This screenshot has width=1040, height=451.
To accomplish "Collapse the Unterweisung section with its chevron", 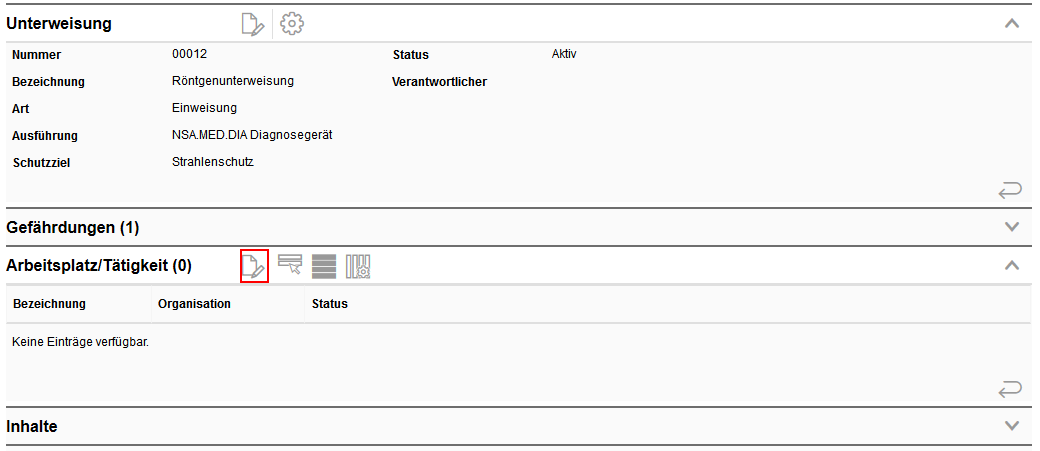I will [1011, 23].
